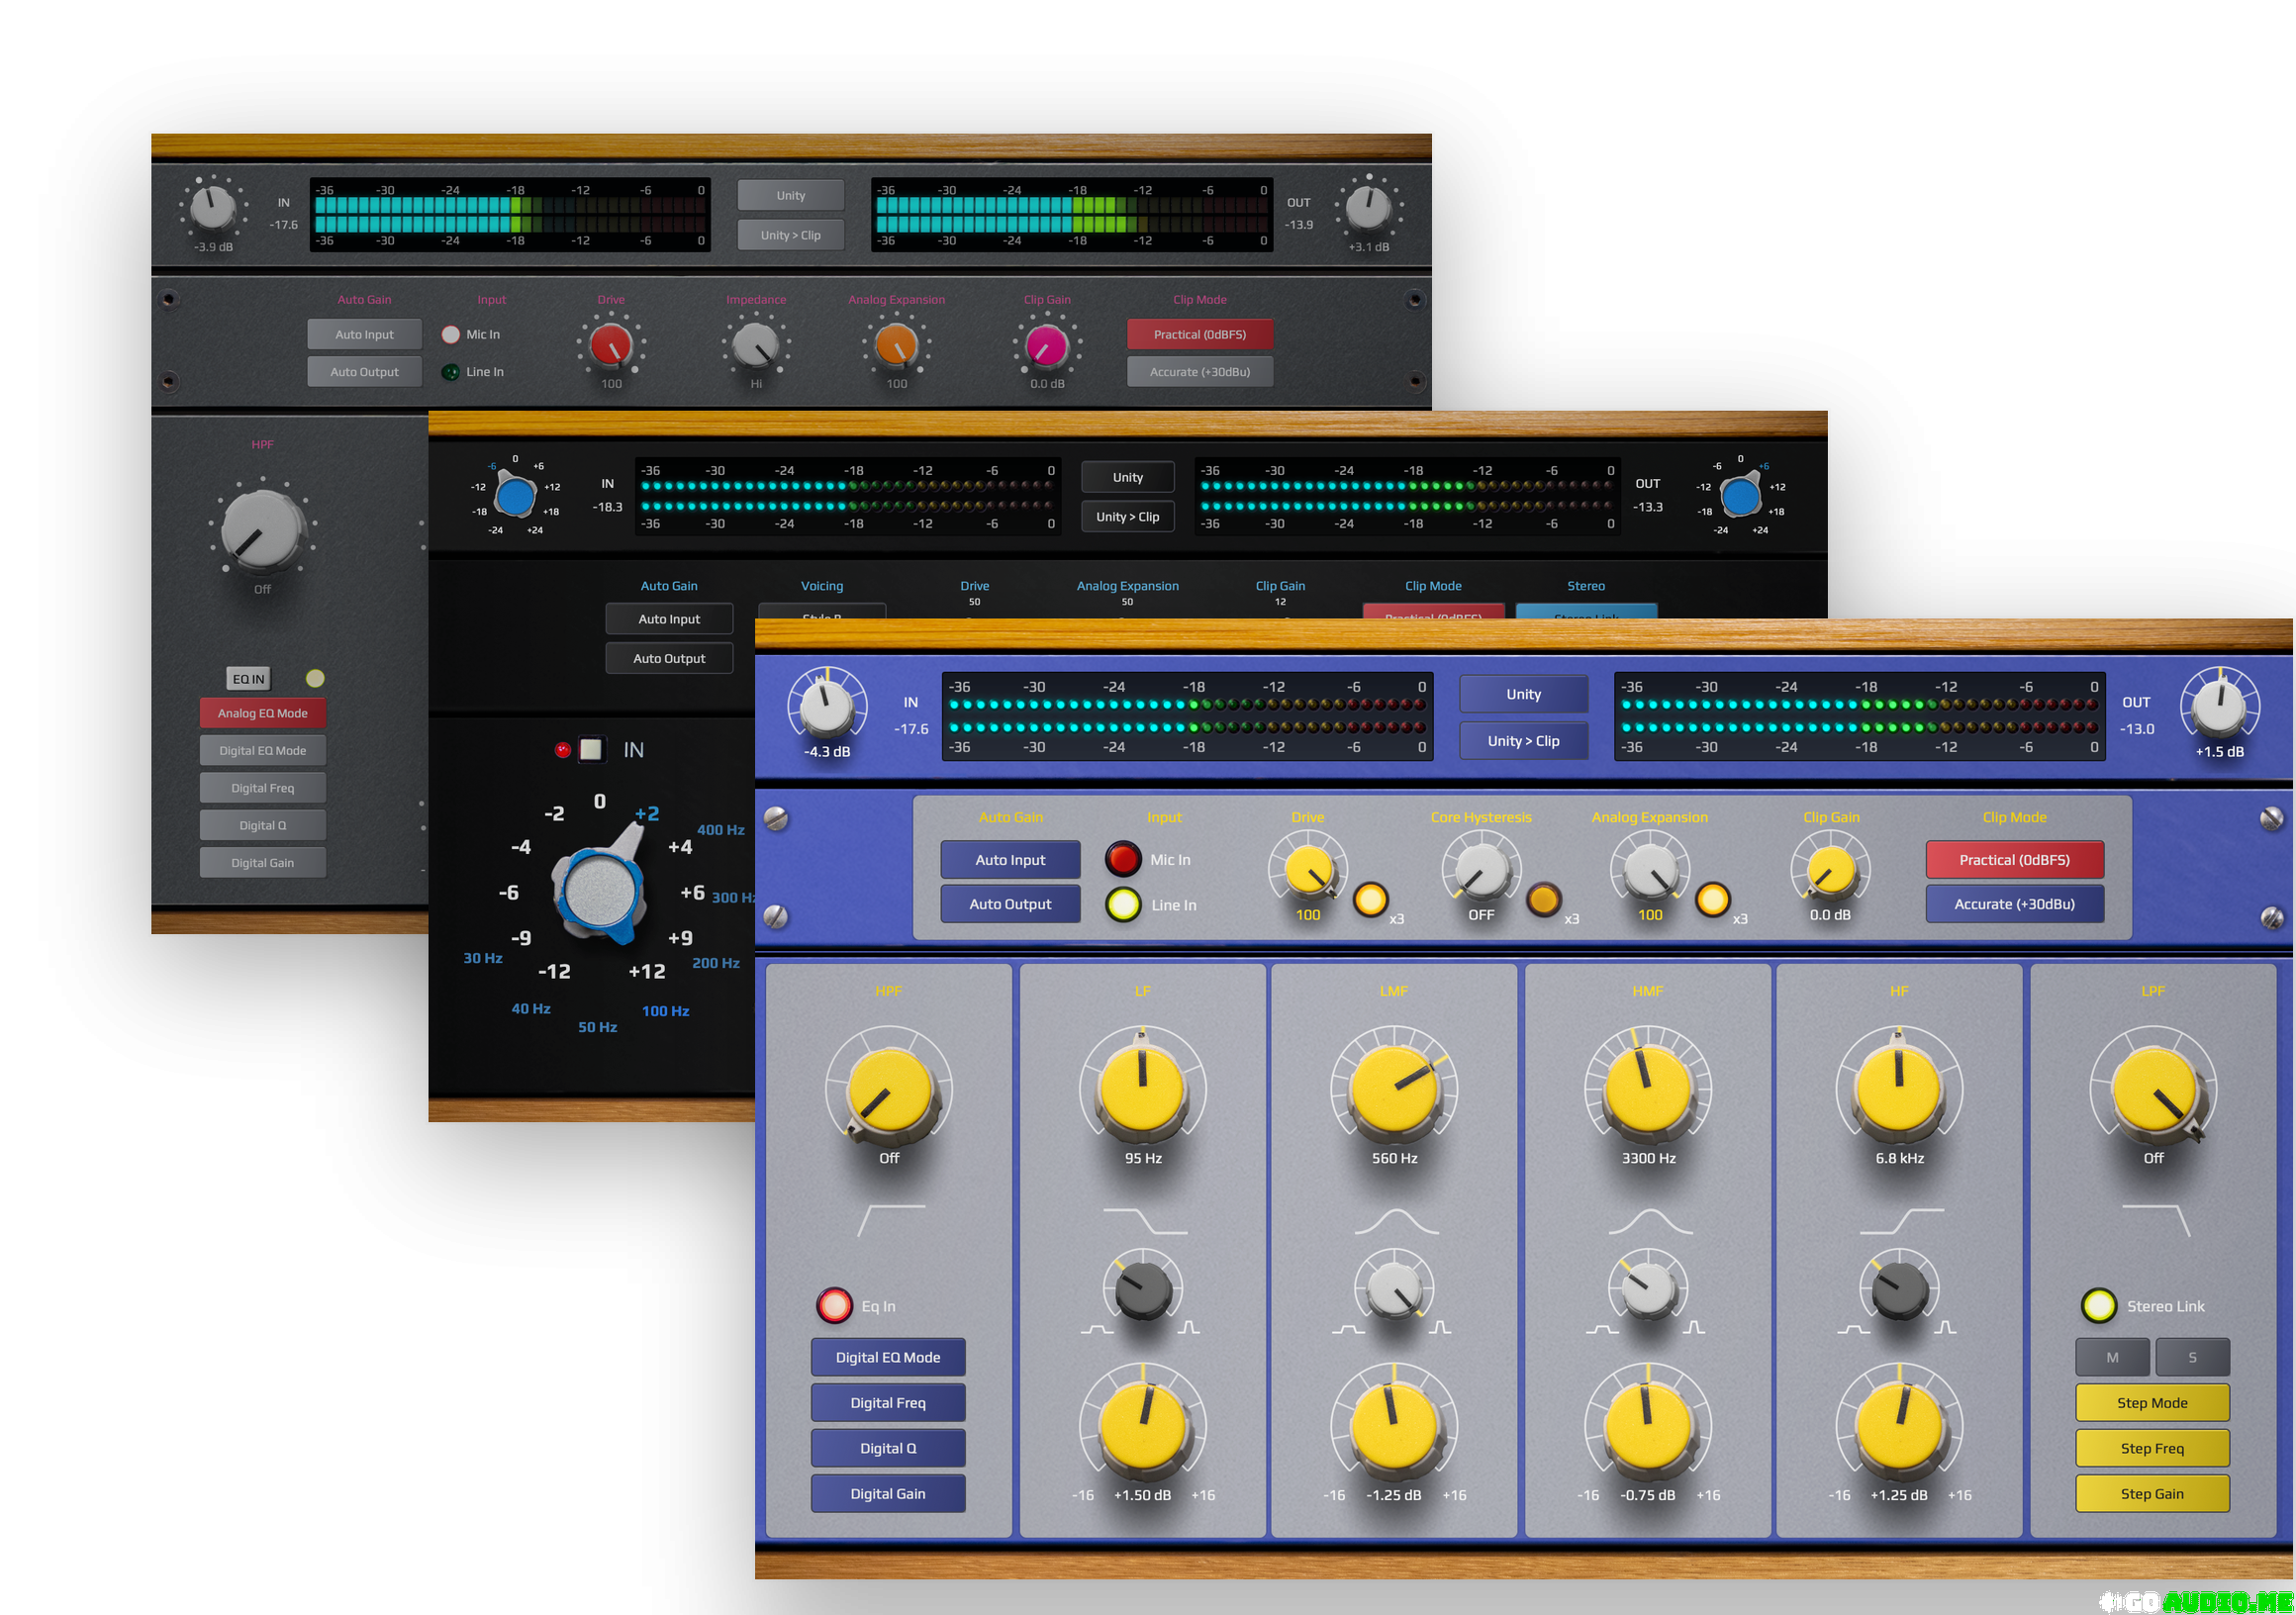Click grey Impedance knob showing Hi
Image resolution: width=2296 pixels, height=1615 pixels.
click(756, 345)
